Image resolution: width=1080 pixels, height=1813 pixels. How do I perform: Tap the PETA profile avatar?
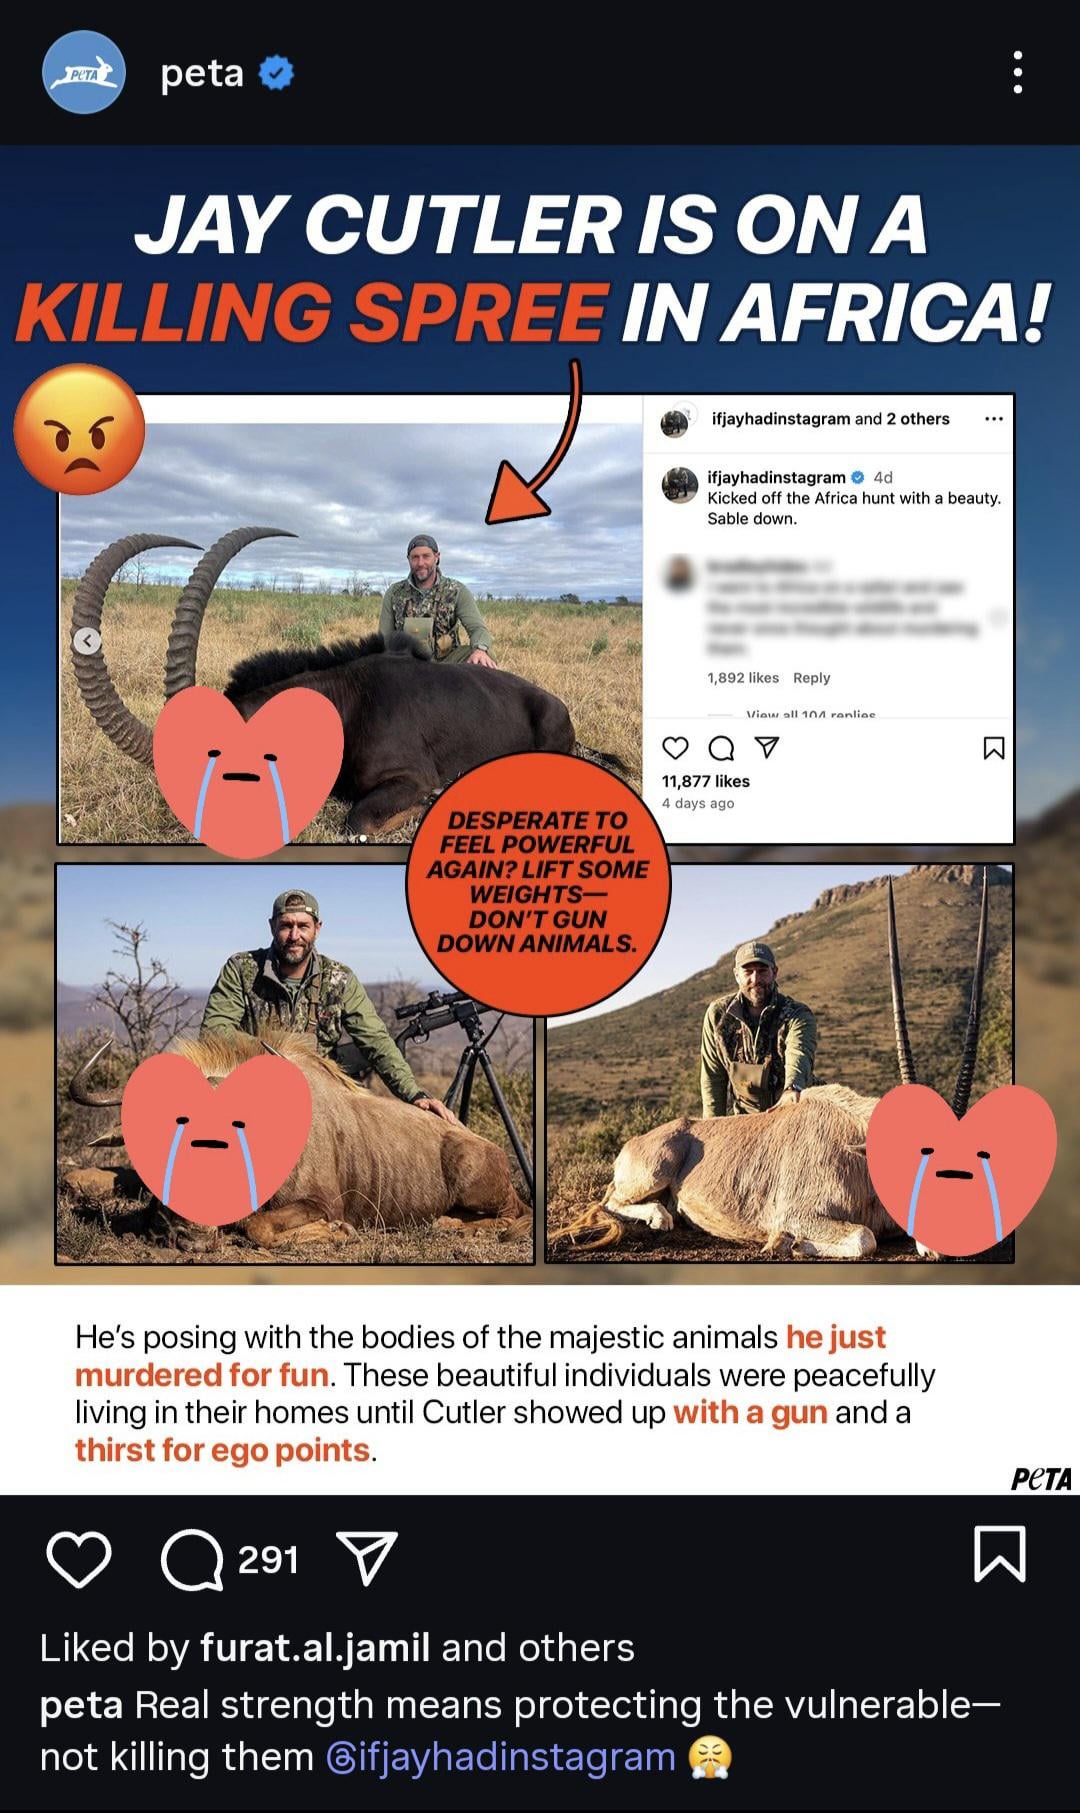click(x=84, y=72)
